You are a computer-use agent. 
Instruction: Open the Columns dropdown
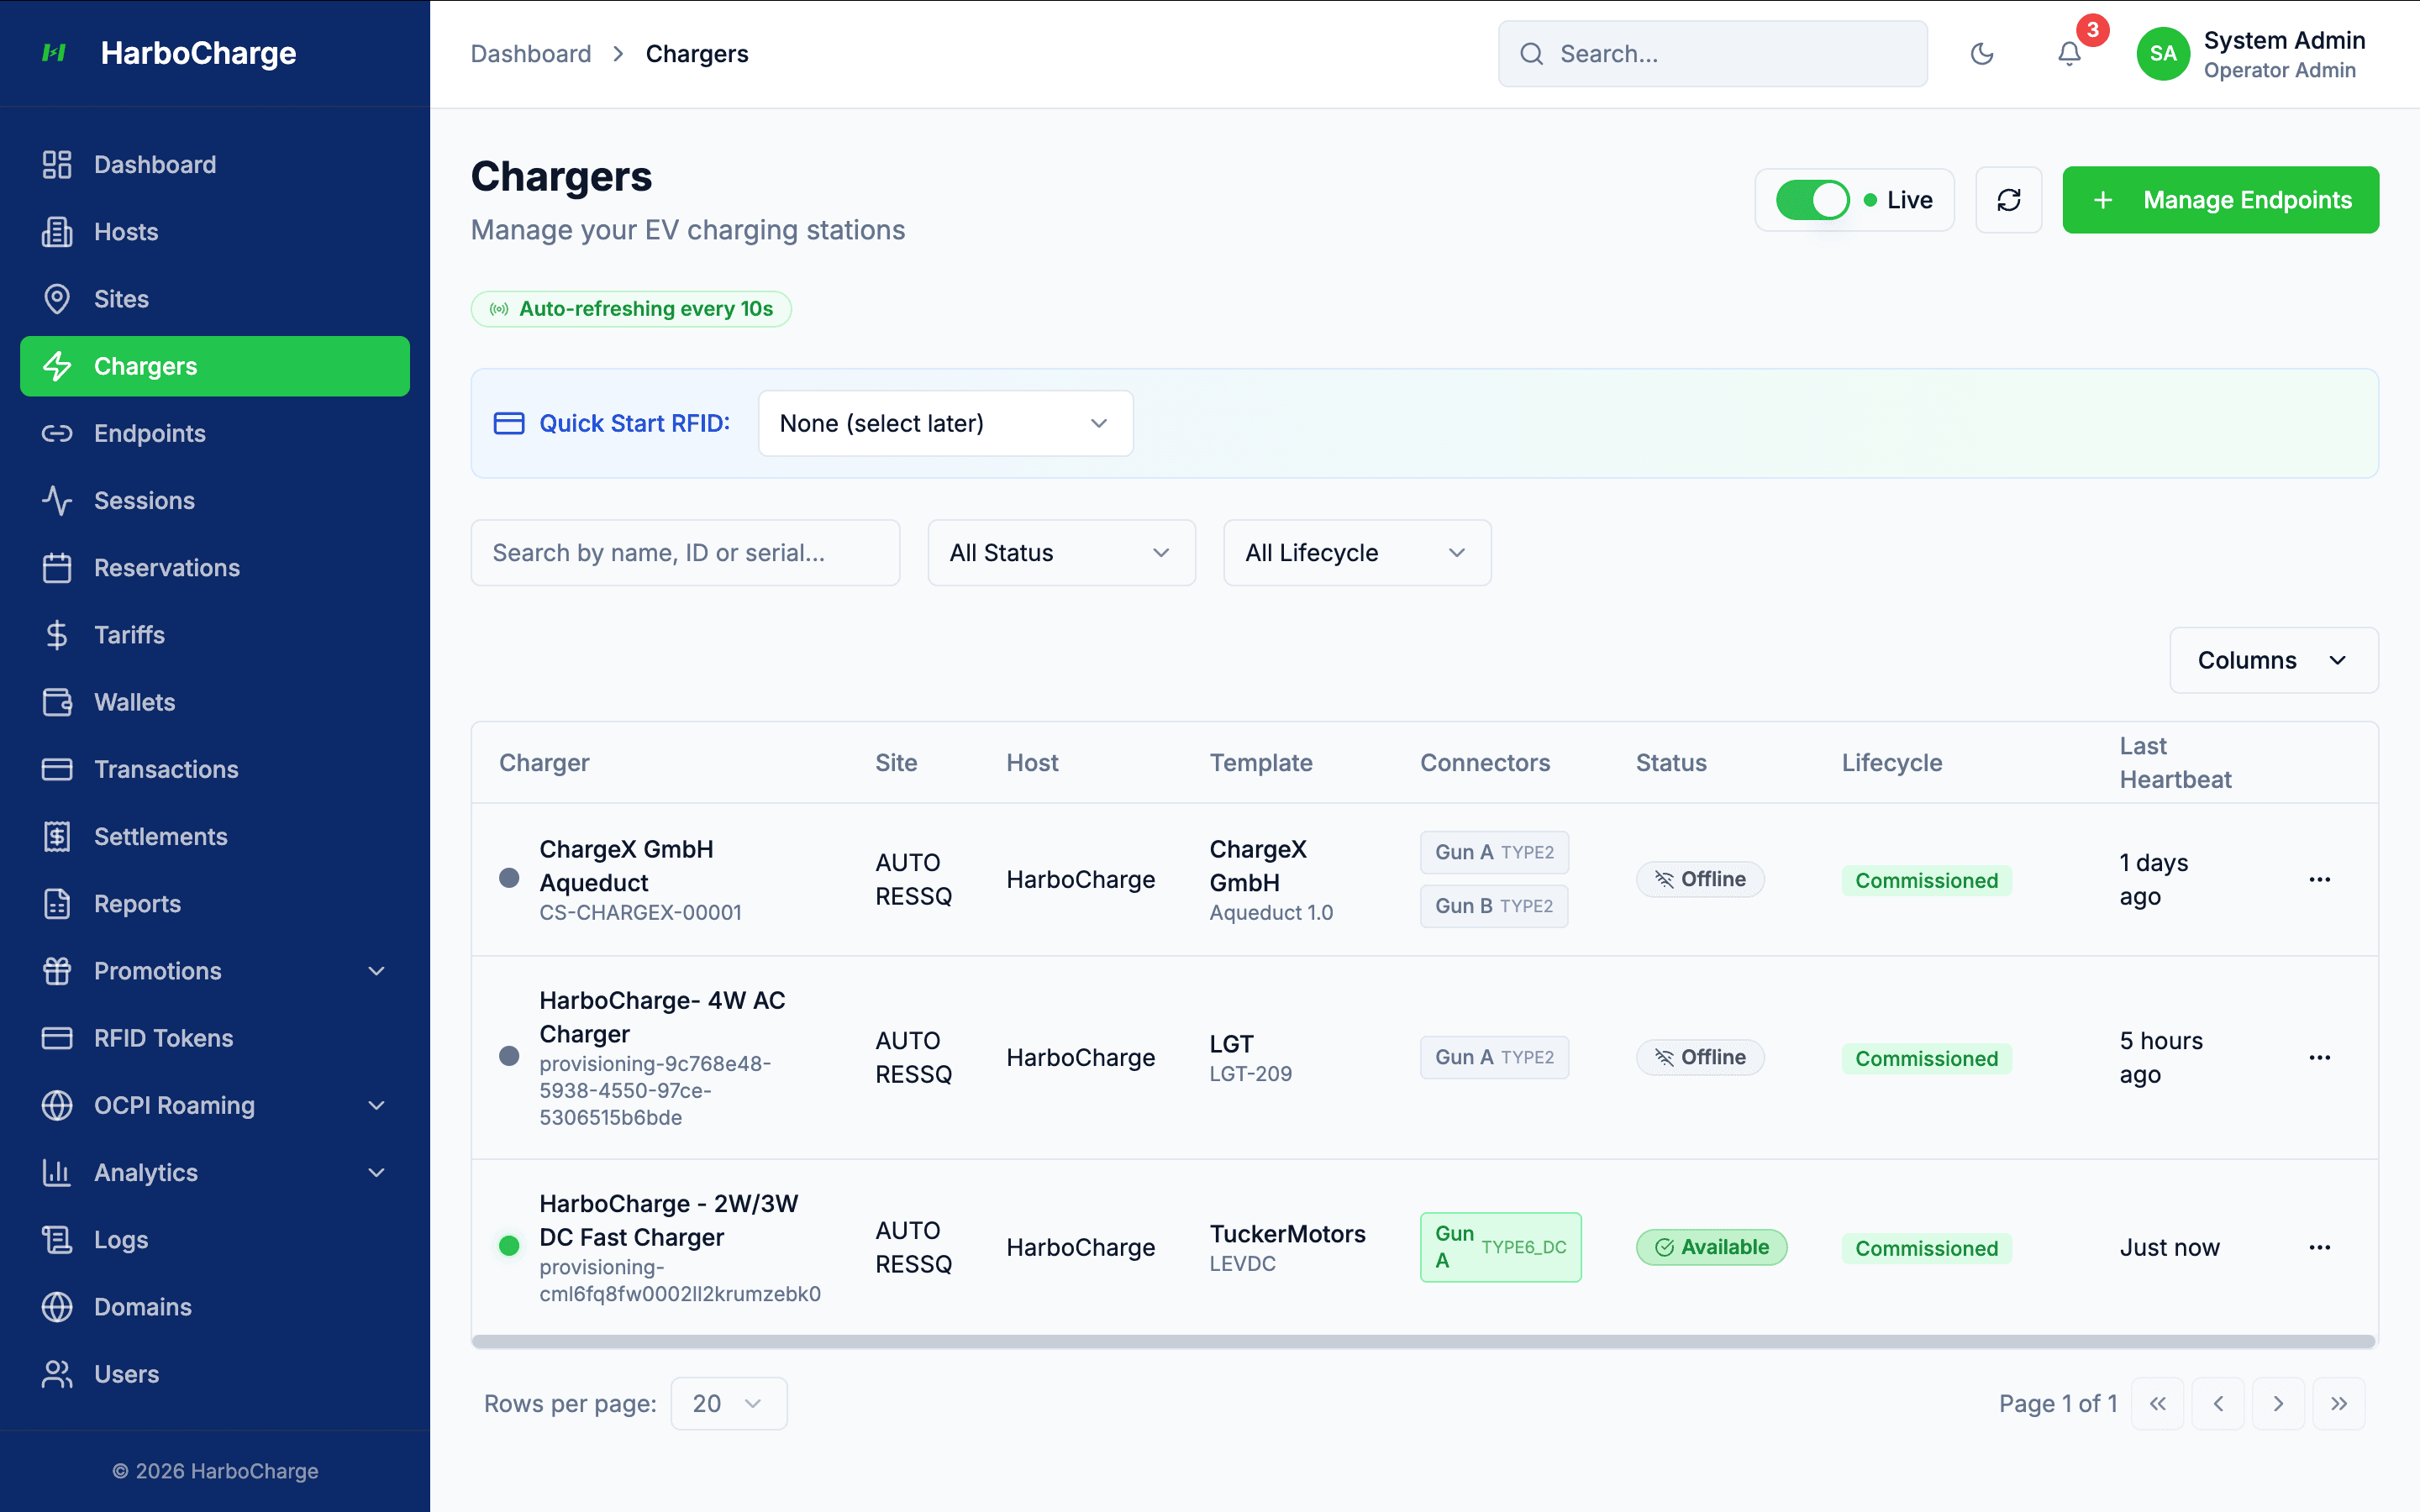(x=2273, y=660)
